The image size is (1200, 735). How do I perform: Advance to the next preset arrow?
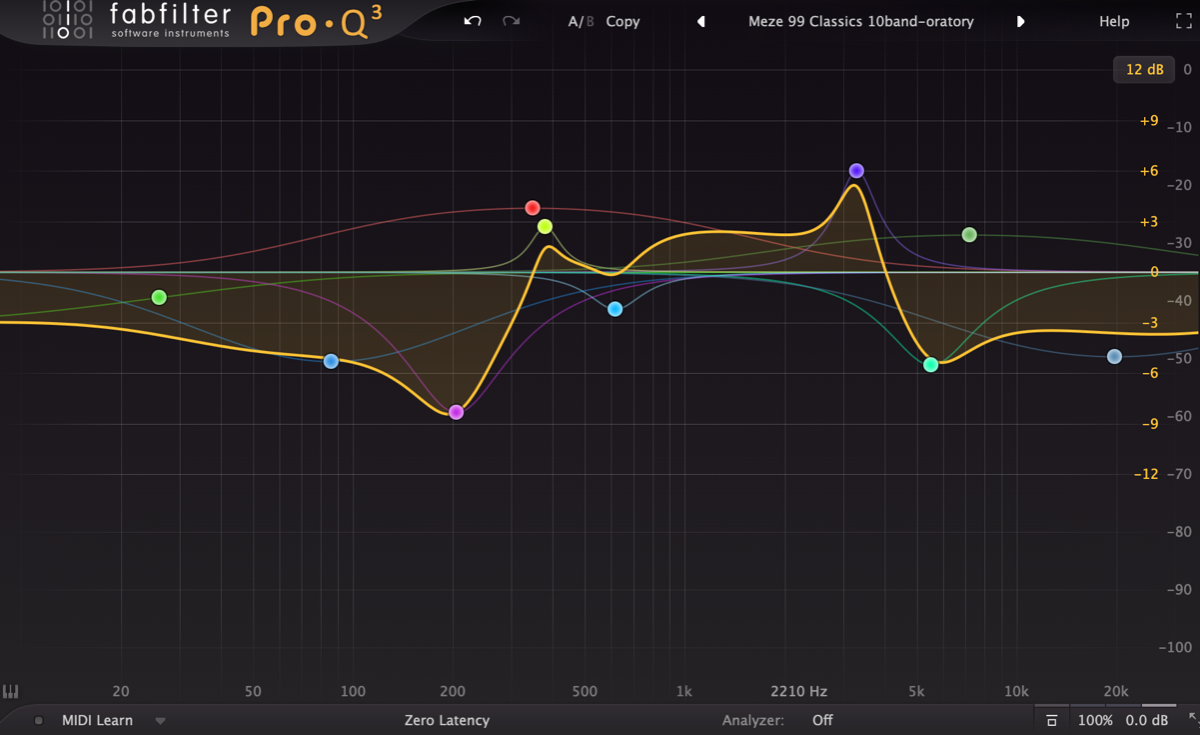[1021, 21]
